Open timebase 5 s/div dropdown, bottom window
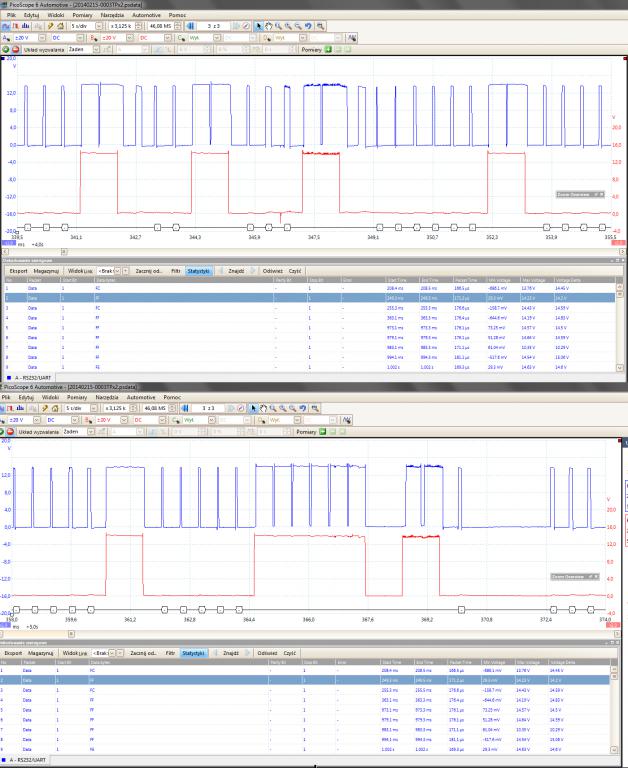The image size is (628, 768). coord(94,408)
